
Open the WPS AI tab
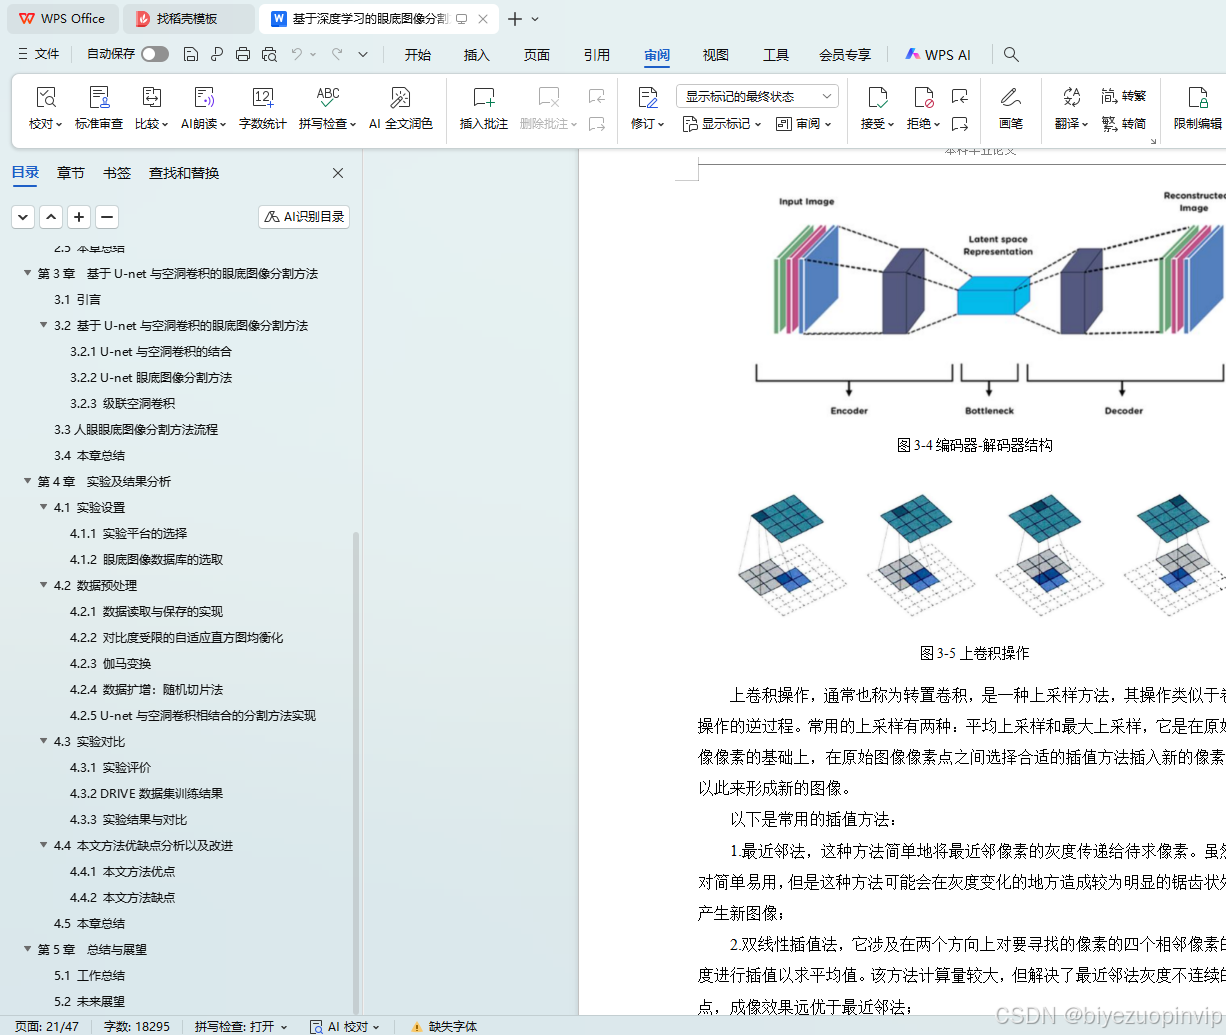(x=938, y=55)
